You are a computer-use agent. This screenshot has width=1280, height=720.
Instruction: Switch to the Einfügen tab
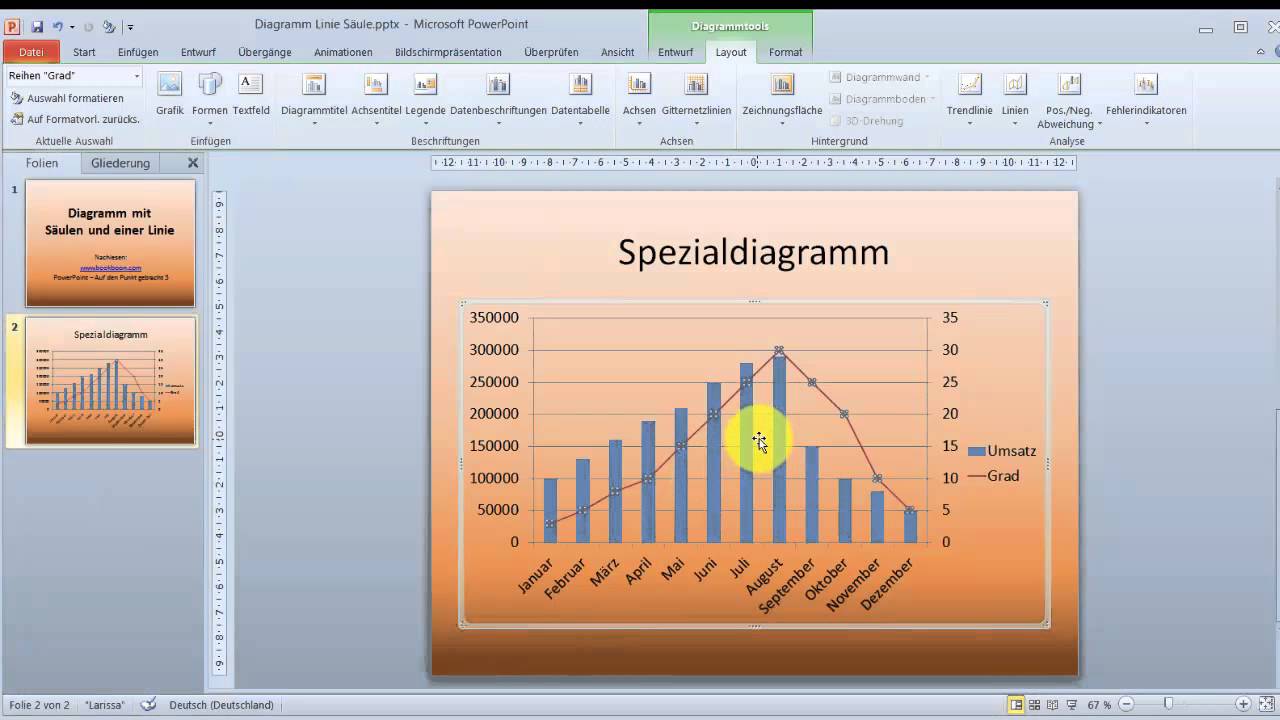coord(138,52)
